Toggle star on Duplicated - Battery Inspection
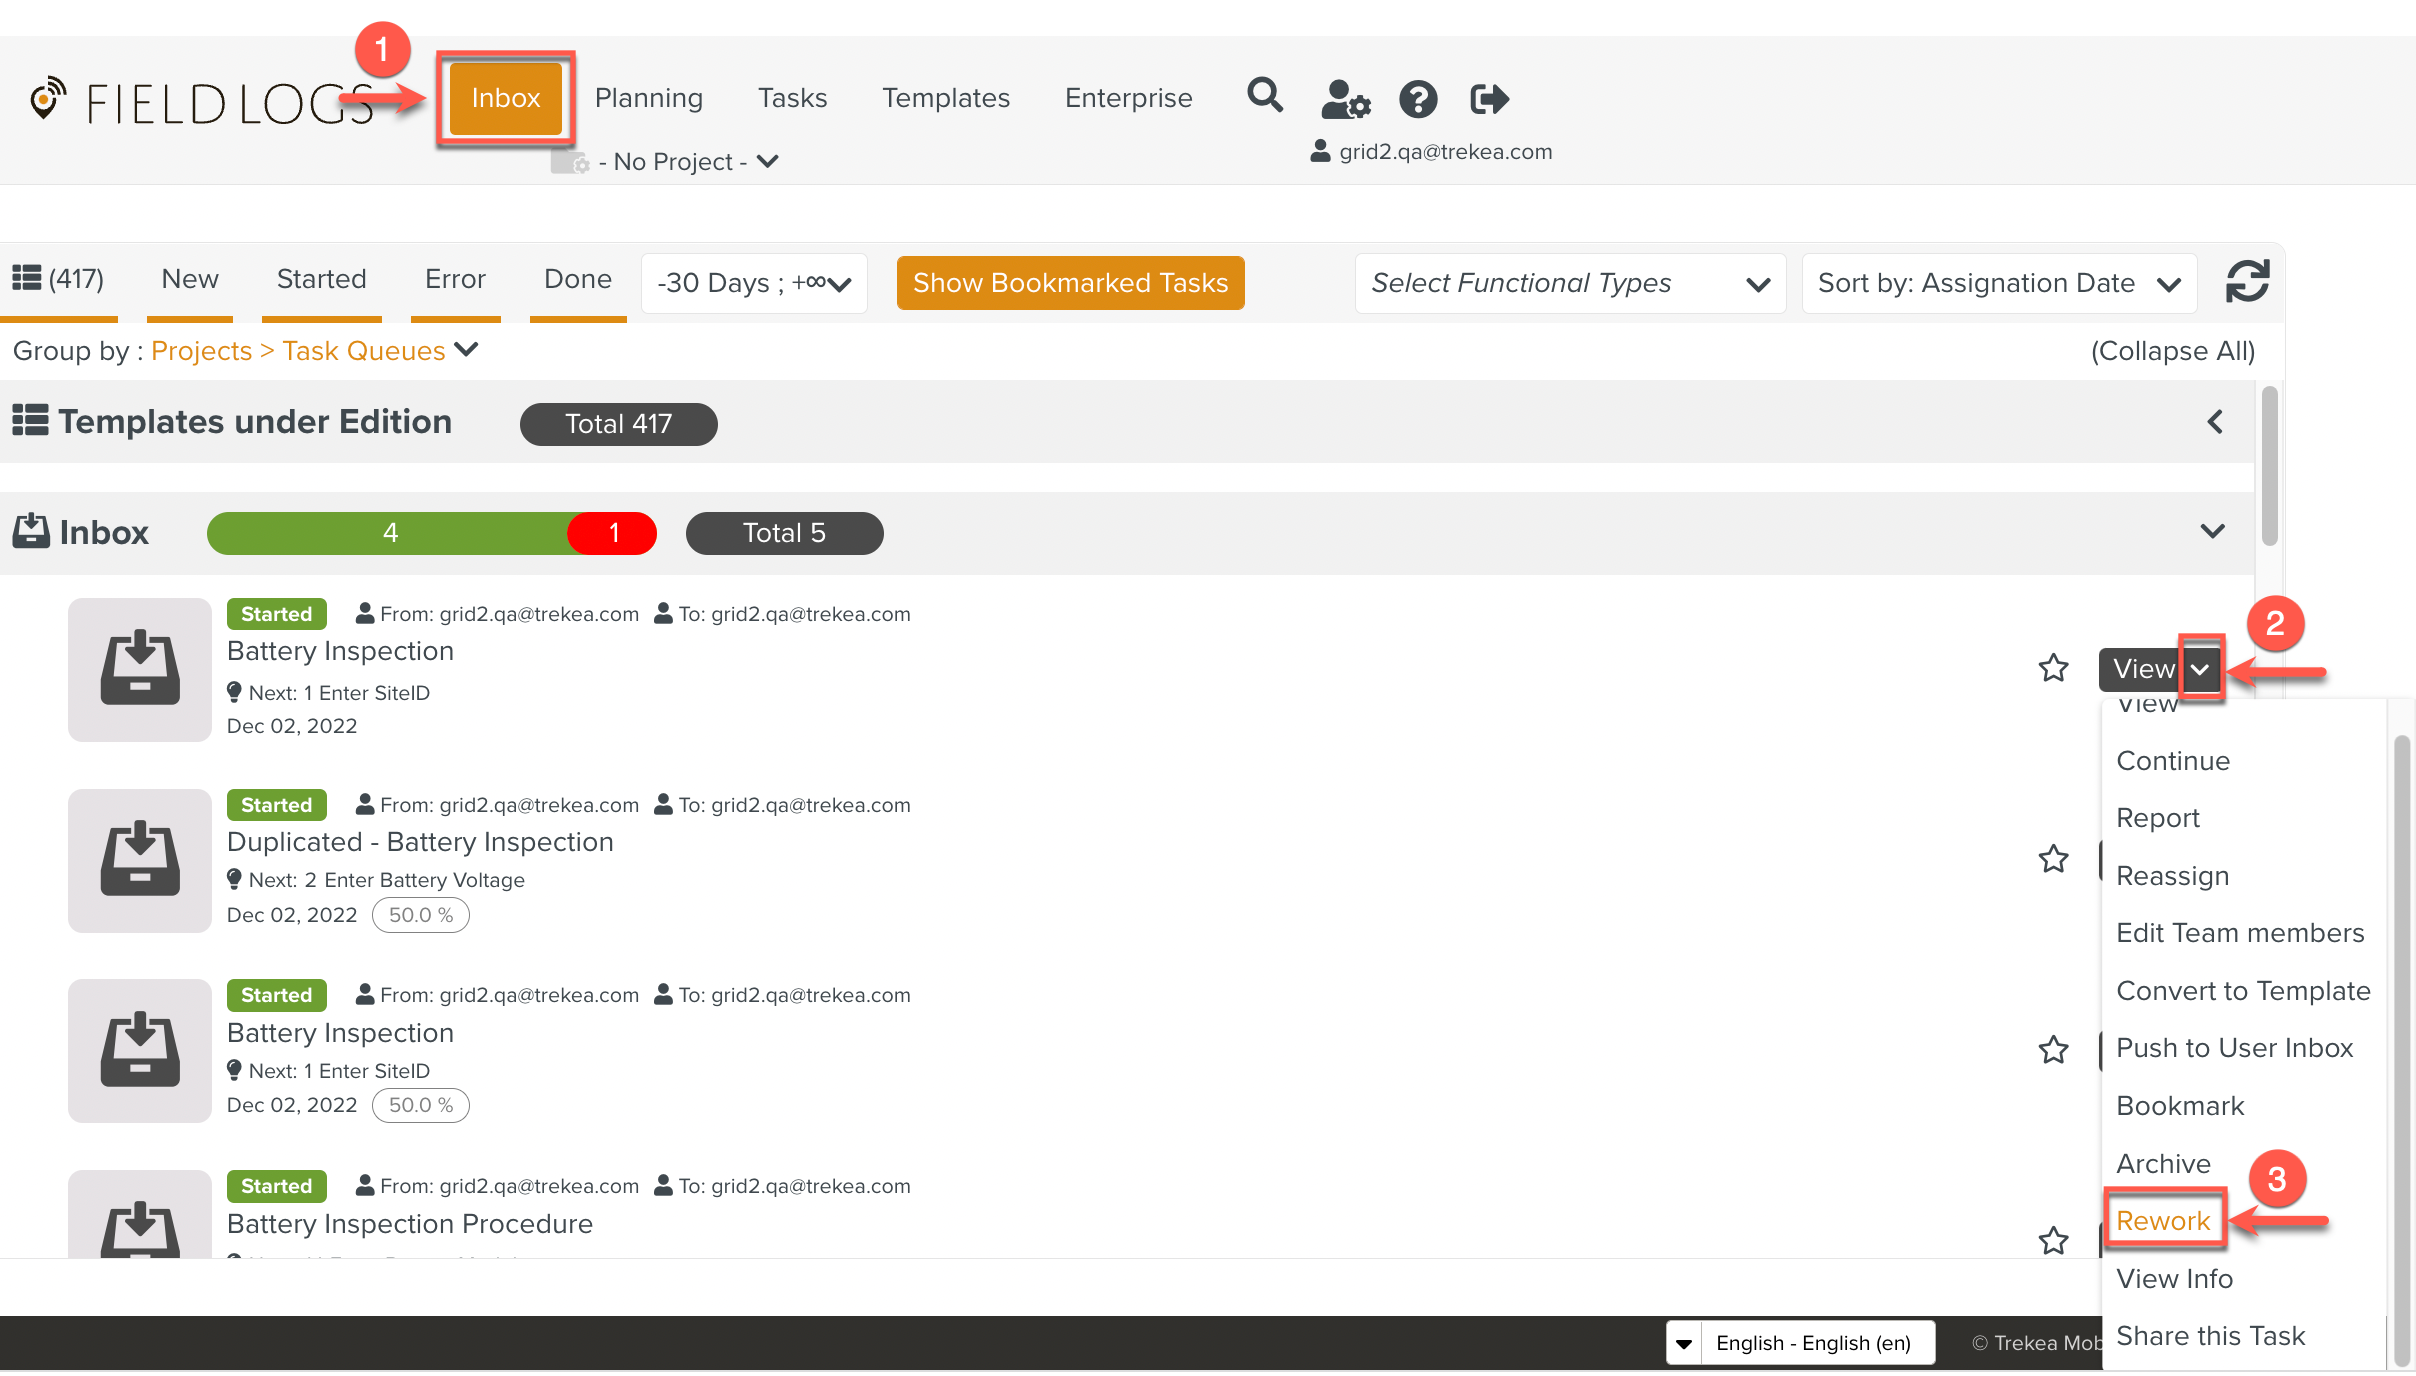Screen dimensions: 2416x1376 point(2053,859)
